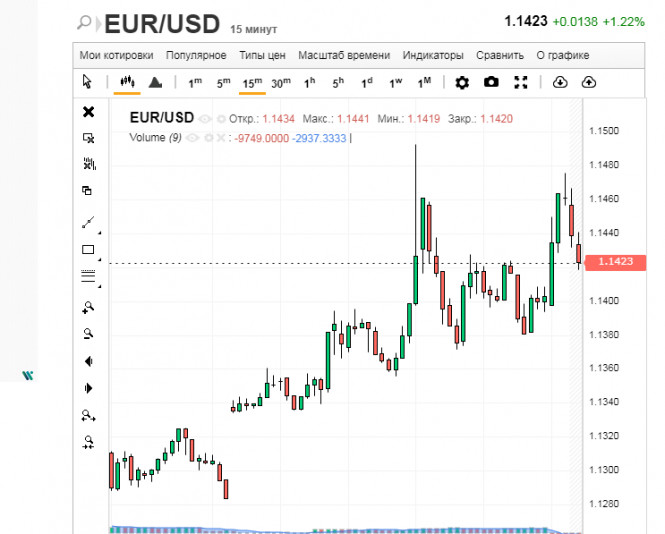Viewport: 665px width, 534px height.
Task: Expand the line tool submenu arrow
Action: point(100,233)
